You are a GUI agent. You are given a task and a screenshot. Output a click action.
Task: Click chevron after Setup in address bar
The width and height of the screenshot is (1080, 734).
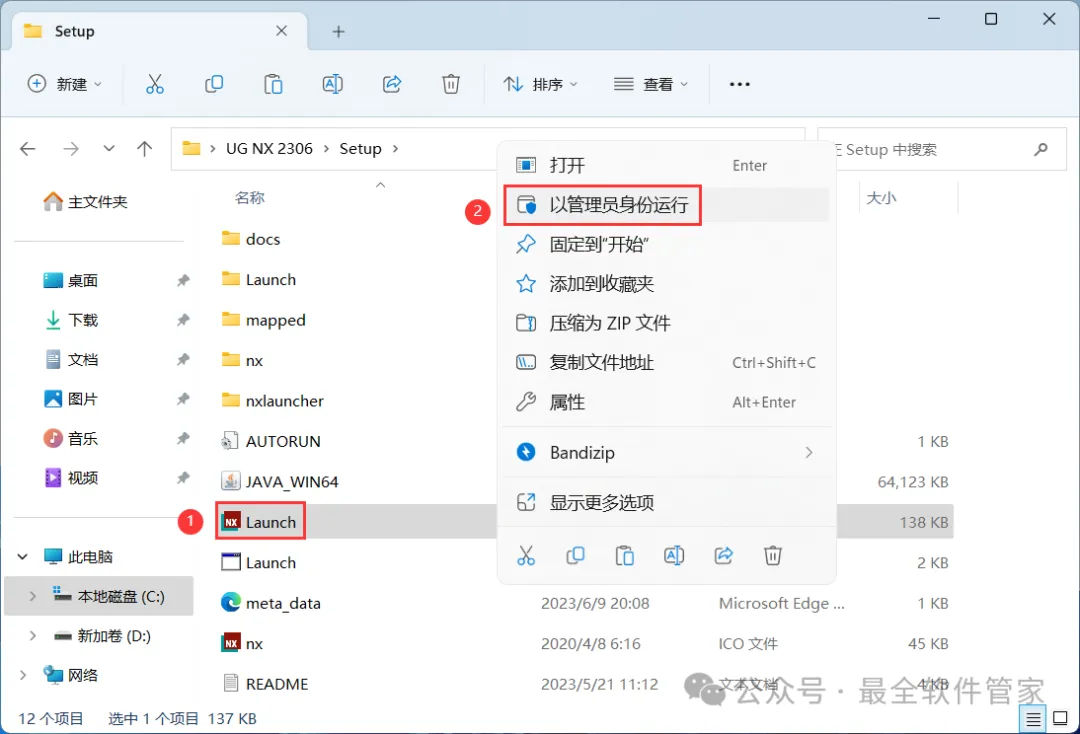coord(395,149)
